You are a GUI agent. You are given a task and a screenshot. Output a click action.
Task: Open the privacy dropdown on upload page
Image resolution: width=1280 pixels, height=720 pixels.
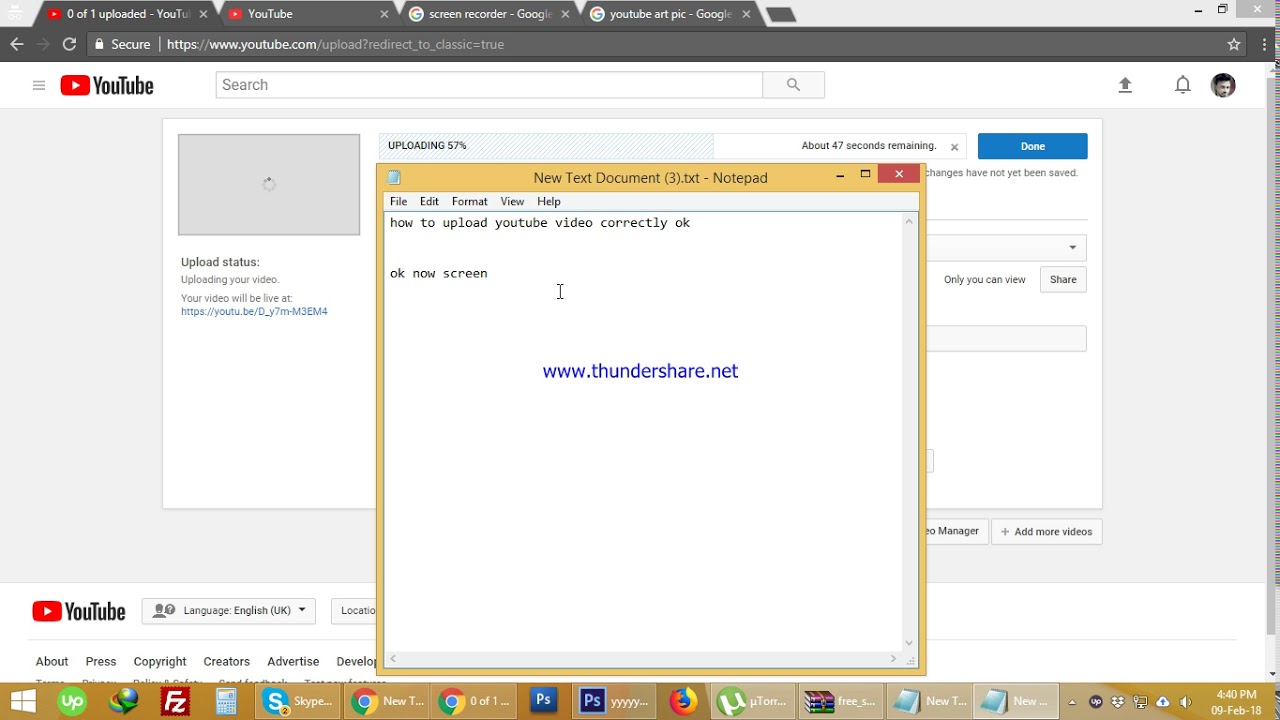[x=1006, y=247]
